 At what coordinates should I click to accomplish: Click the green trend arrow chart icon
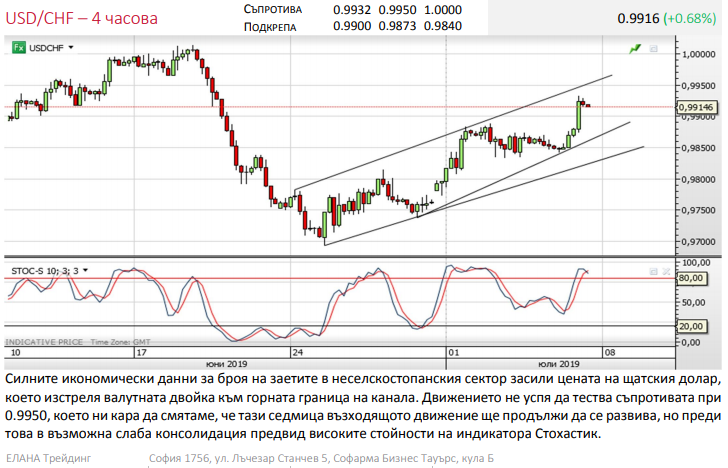[635, 49]
